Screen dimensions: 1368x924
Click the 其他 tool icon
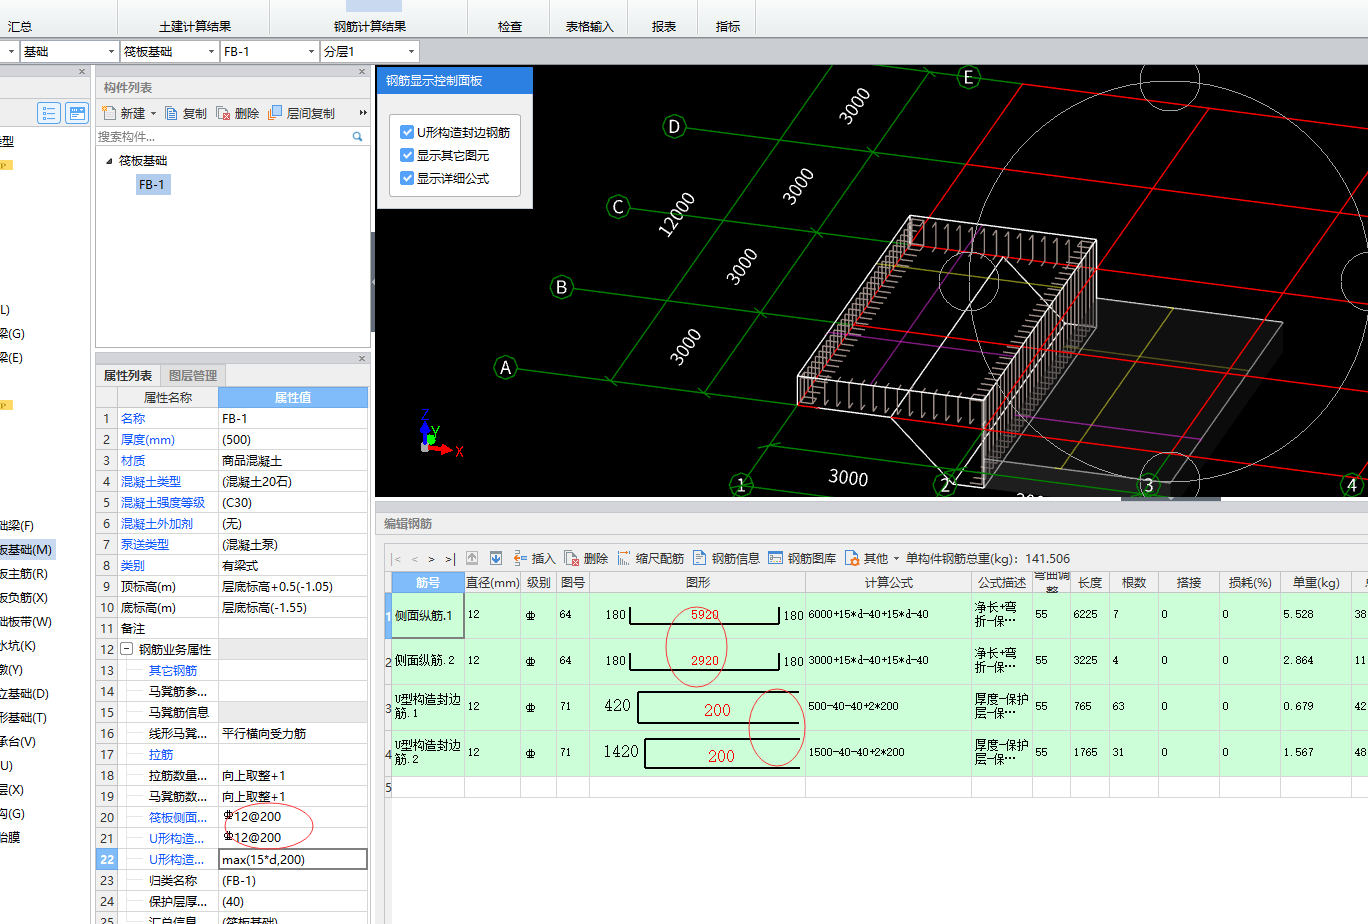coord(852,558)
